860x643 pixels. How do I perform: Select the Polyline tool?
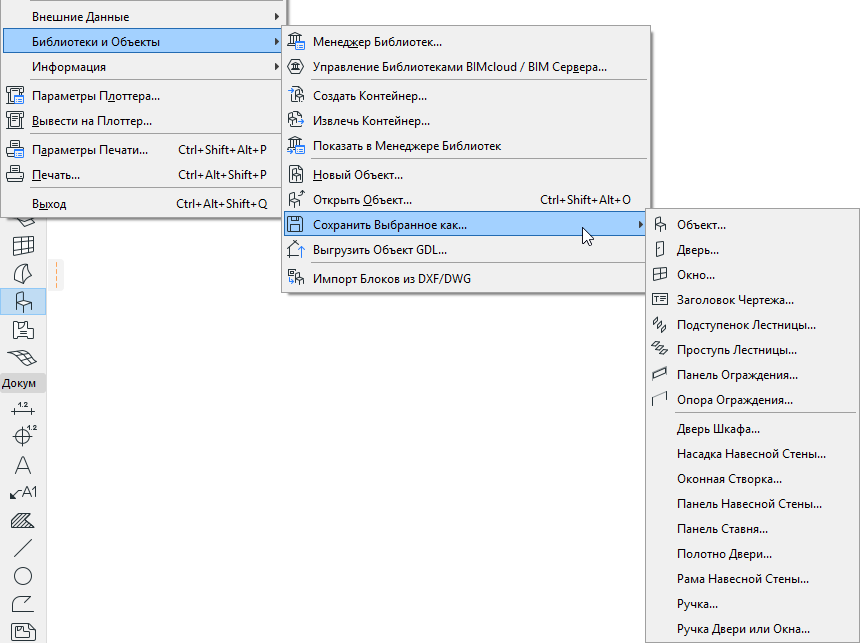[x=23, y=603]
